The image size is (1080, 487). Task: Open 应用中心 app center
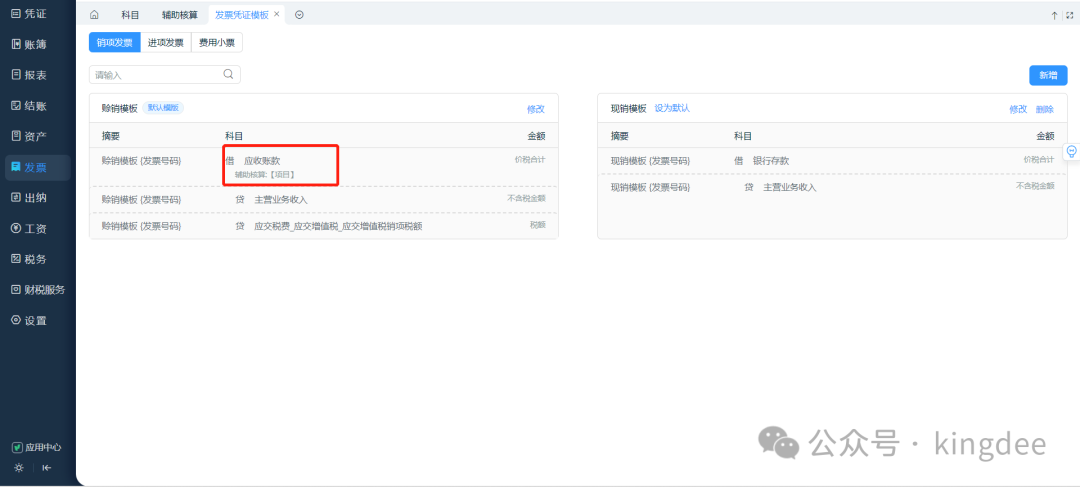36,447
